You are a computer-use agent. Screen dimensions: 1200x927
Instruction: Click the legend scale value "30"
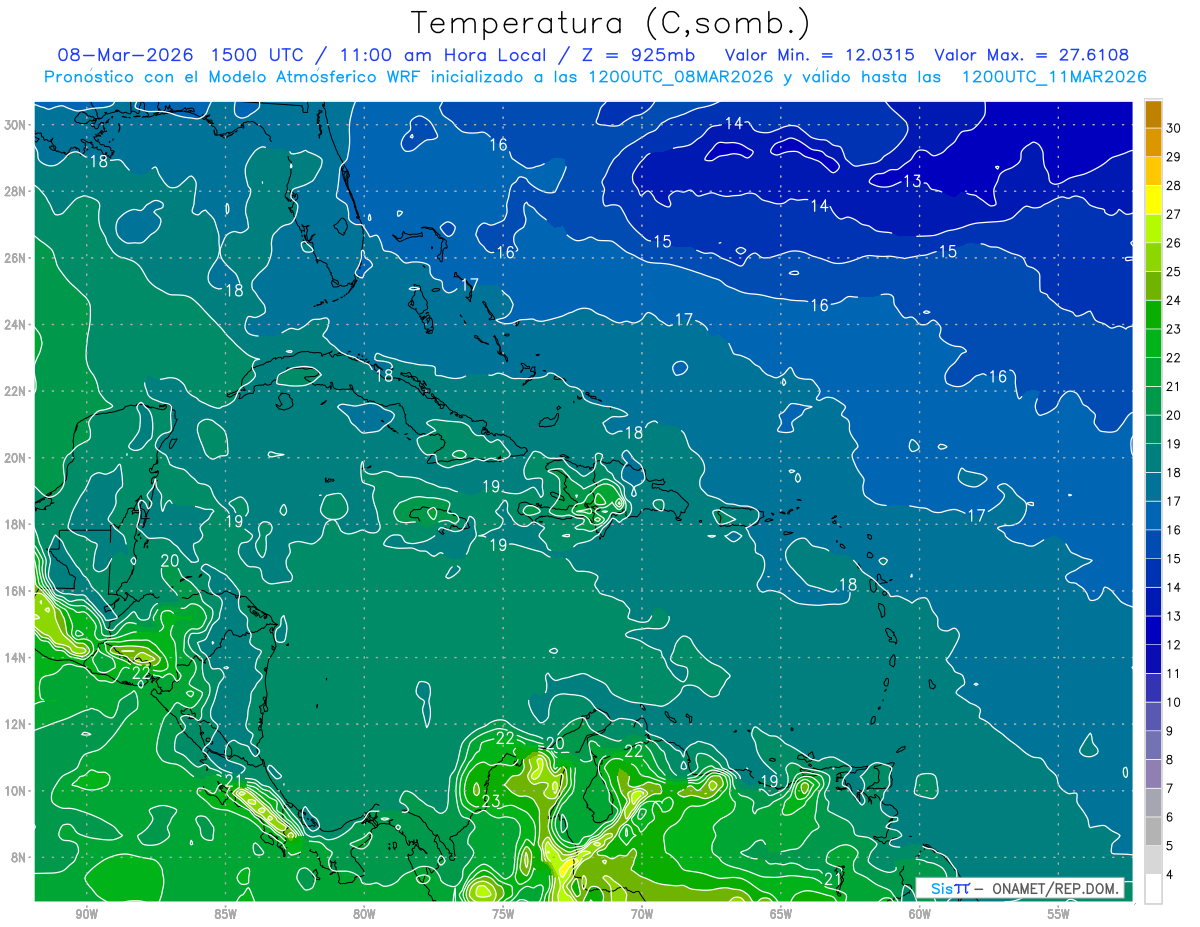(x=1174, y=128)
